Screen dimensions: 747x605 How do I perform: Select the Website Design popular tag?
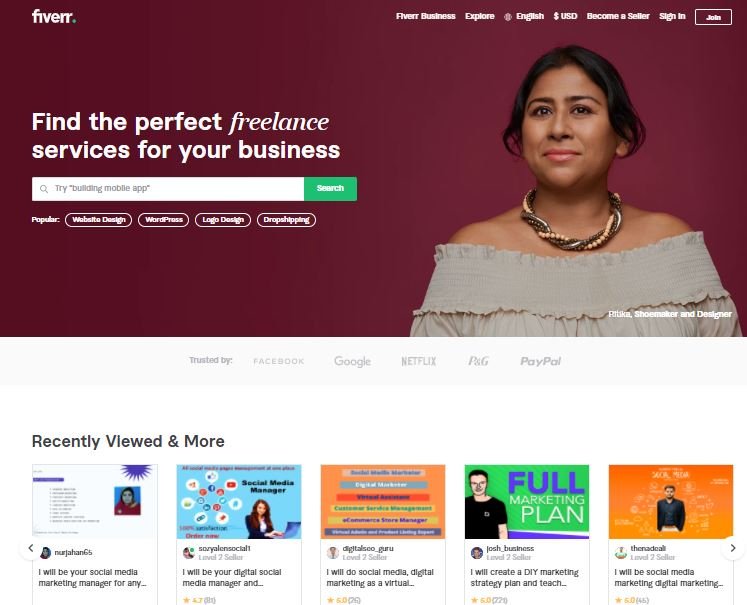[x=99, y=220]
